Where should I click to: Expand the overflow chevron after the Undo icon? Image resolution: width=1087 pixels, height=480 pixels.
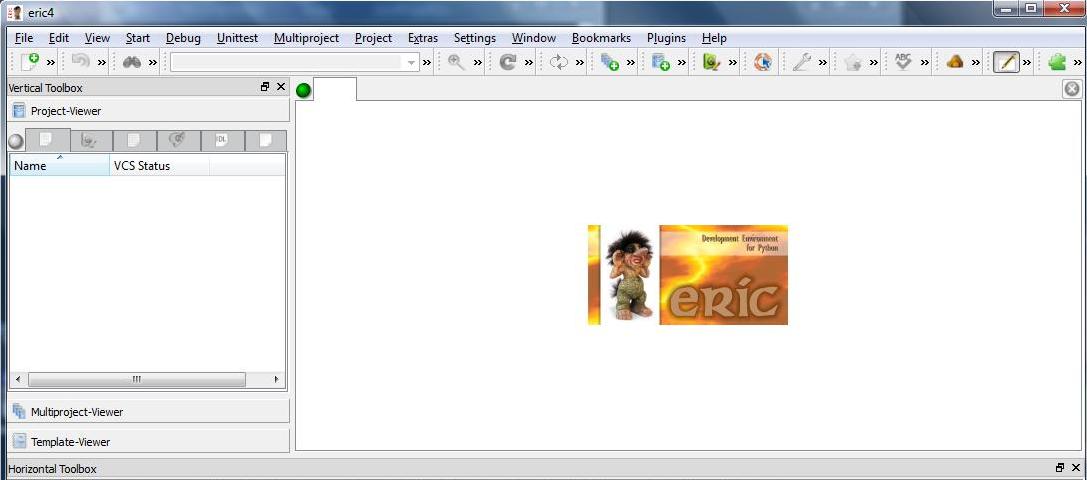coord(102,62)
